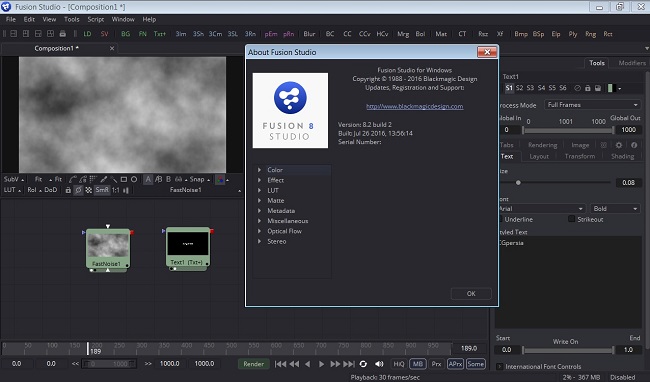This screenshot has height=382, width=650.
Task: Select the rectangle mask icon in the viewer toolbar
Action: click(x=124, y=179)
